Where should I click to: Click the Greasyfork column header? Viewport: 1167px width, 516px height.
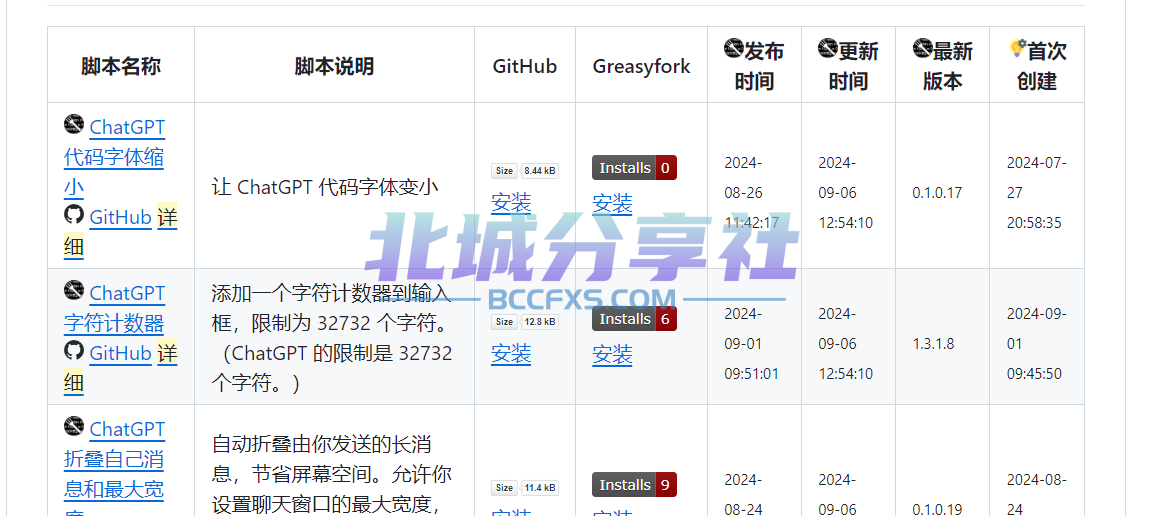pyautogui.click(x=641, y=66)
